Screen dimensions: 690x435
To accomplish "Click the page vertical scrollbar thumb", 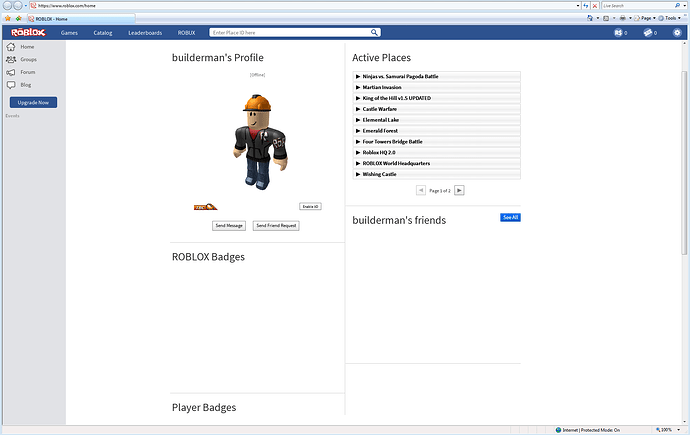I will 684,163.
